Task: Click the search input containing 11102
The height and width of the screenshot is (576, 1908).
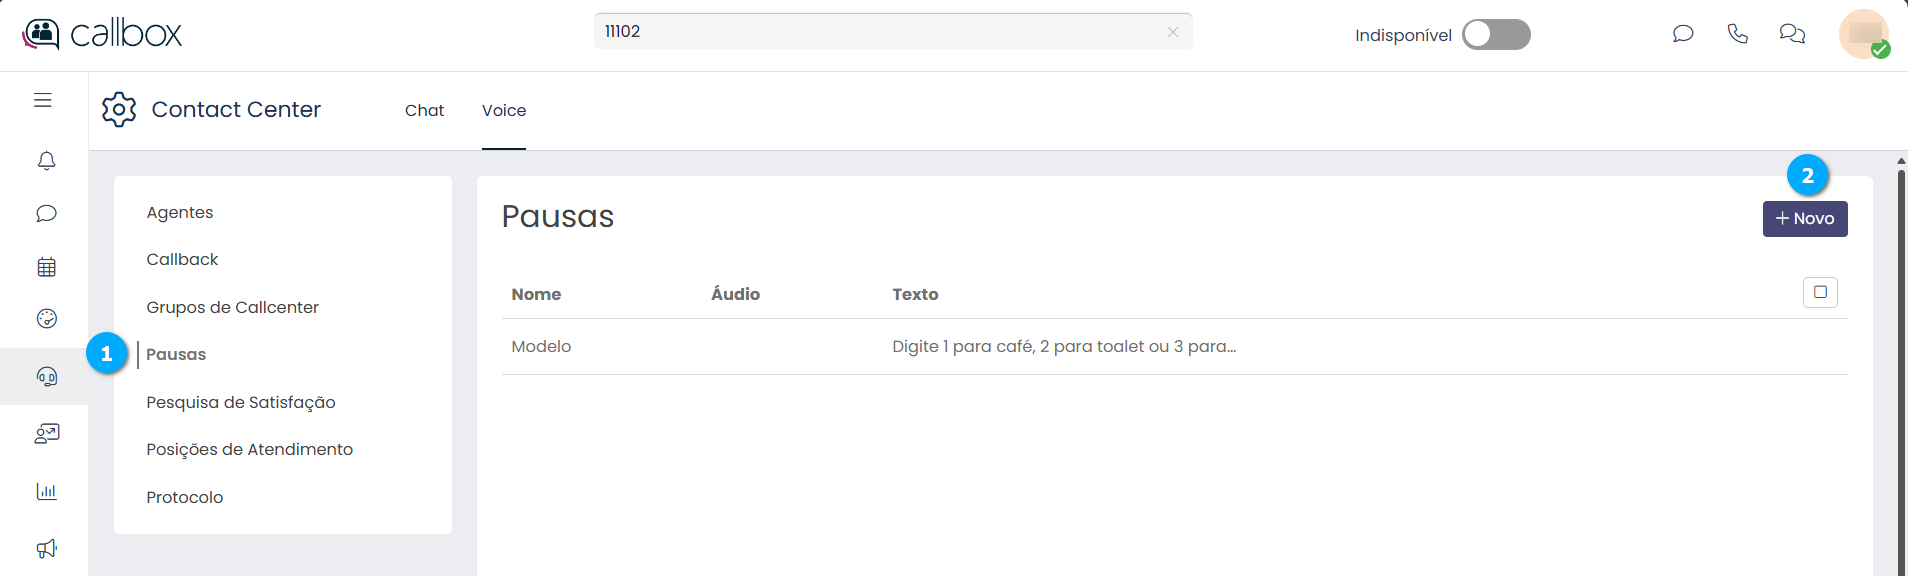Action: (x=880, y=32)
